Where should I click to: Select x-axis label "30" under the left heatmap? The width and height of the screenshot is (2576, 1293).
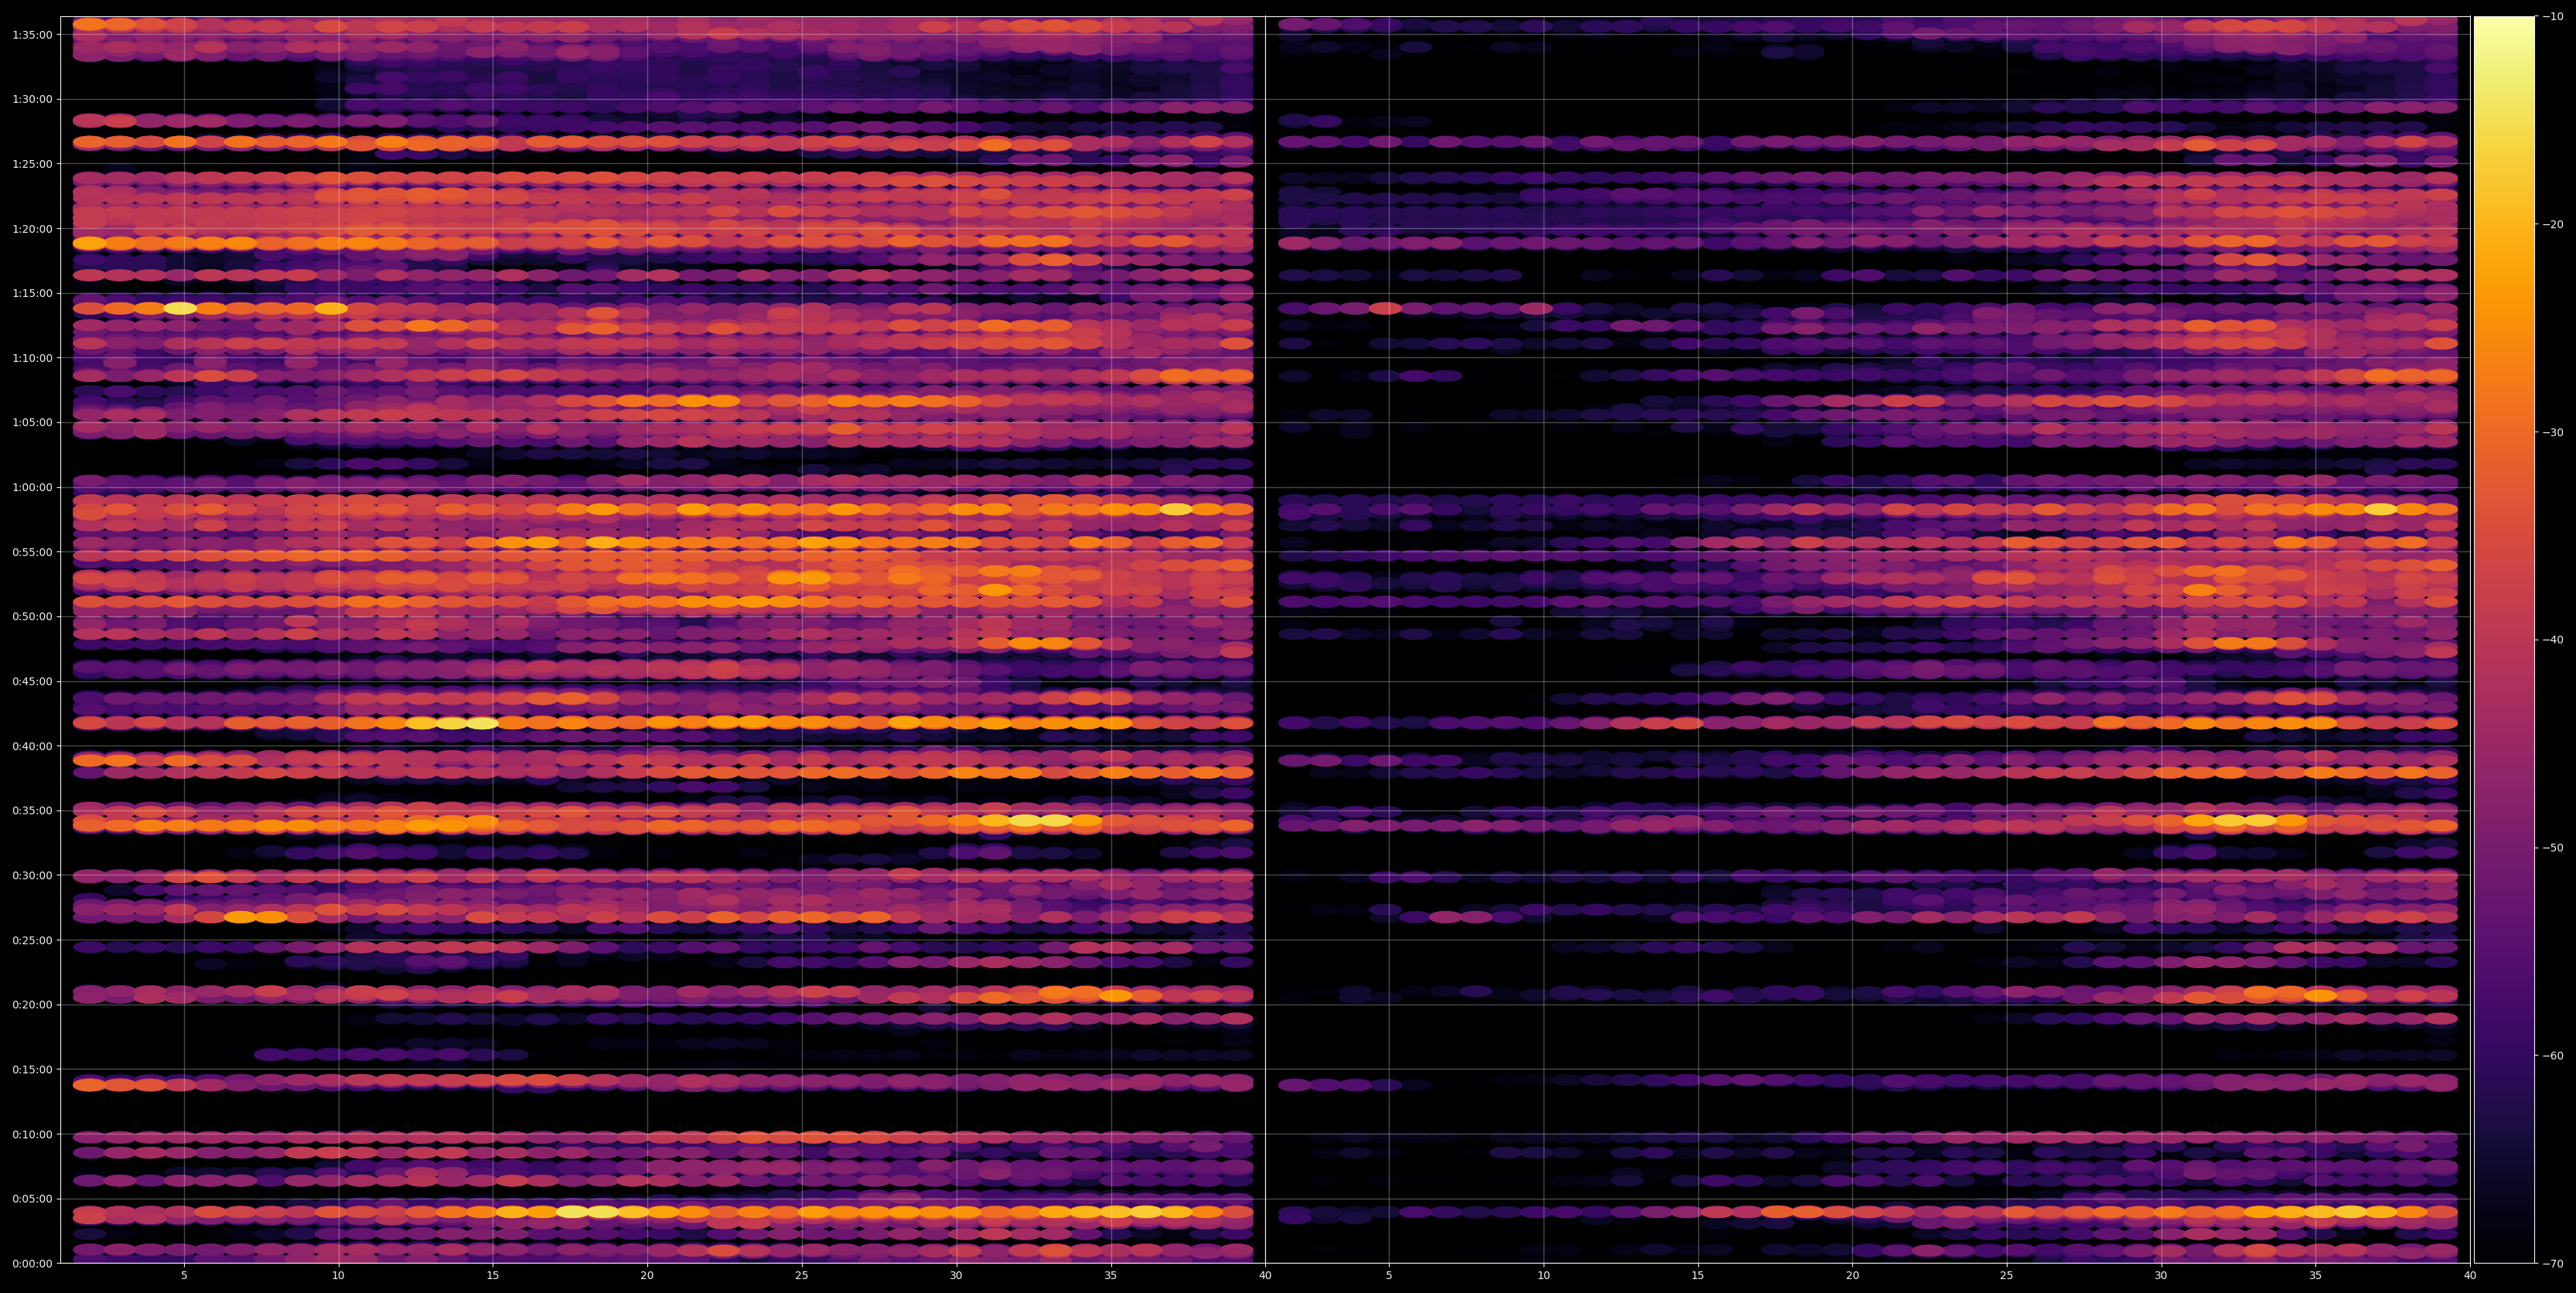[x=956, y=1276]
